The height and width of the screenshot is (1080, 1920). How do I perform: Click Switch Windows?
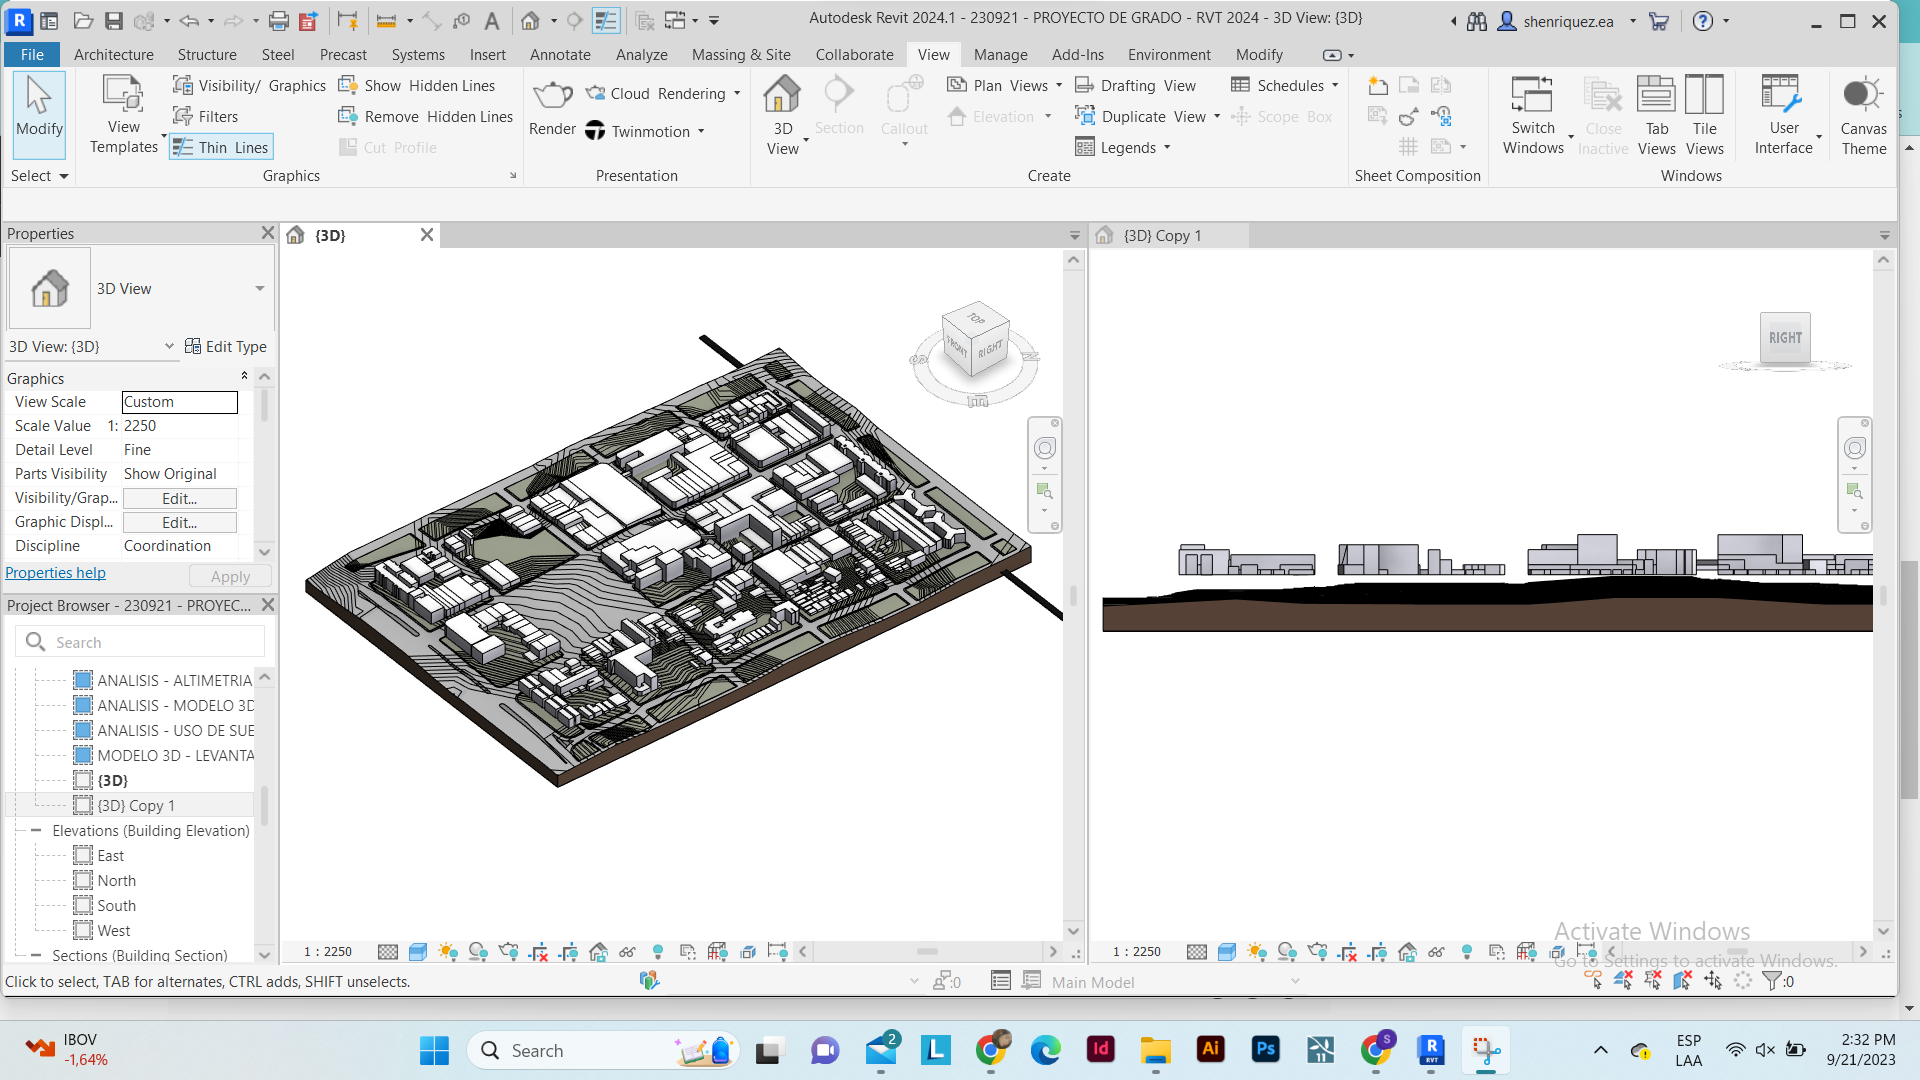1532,116
